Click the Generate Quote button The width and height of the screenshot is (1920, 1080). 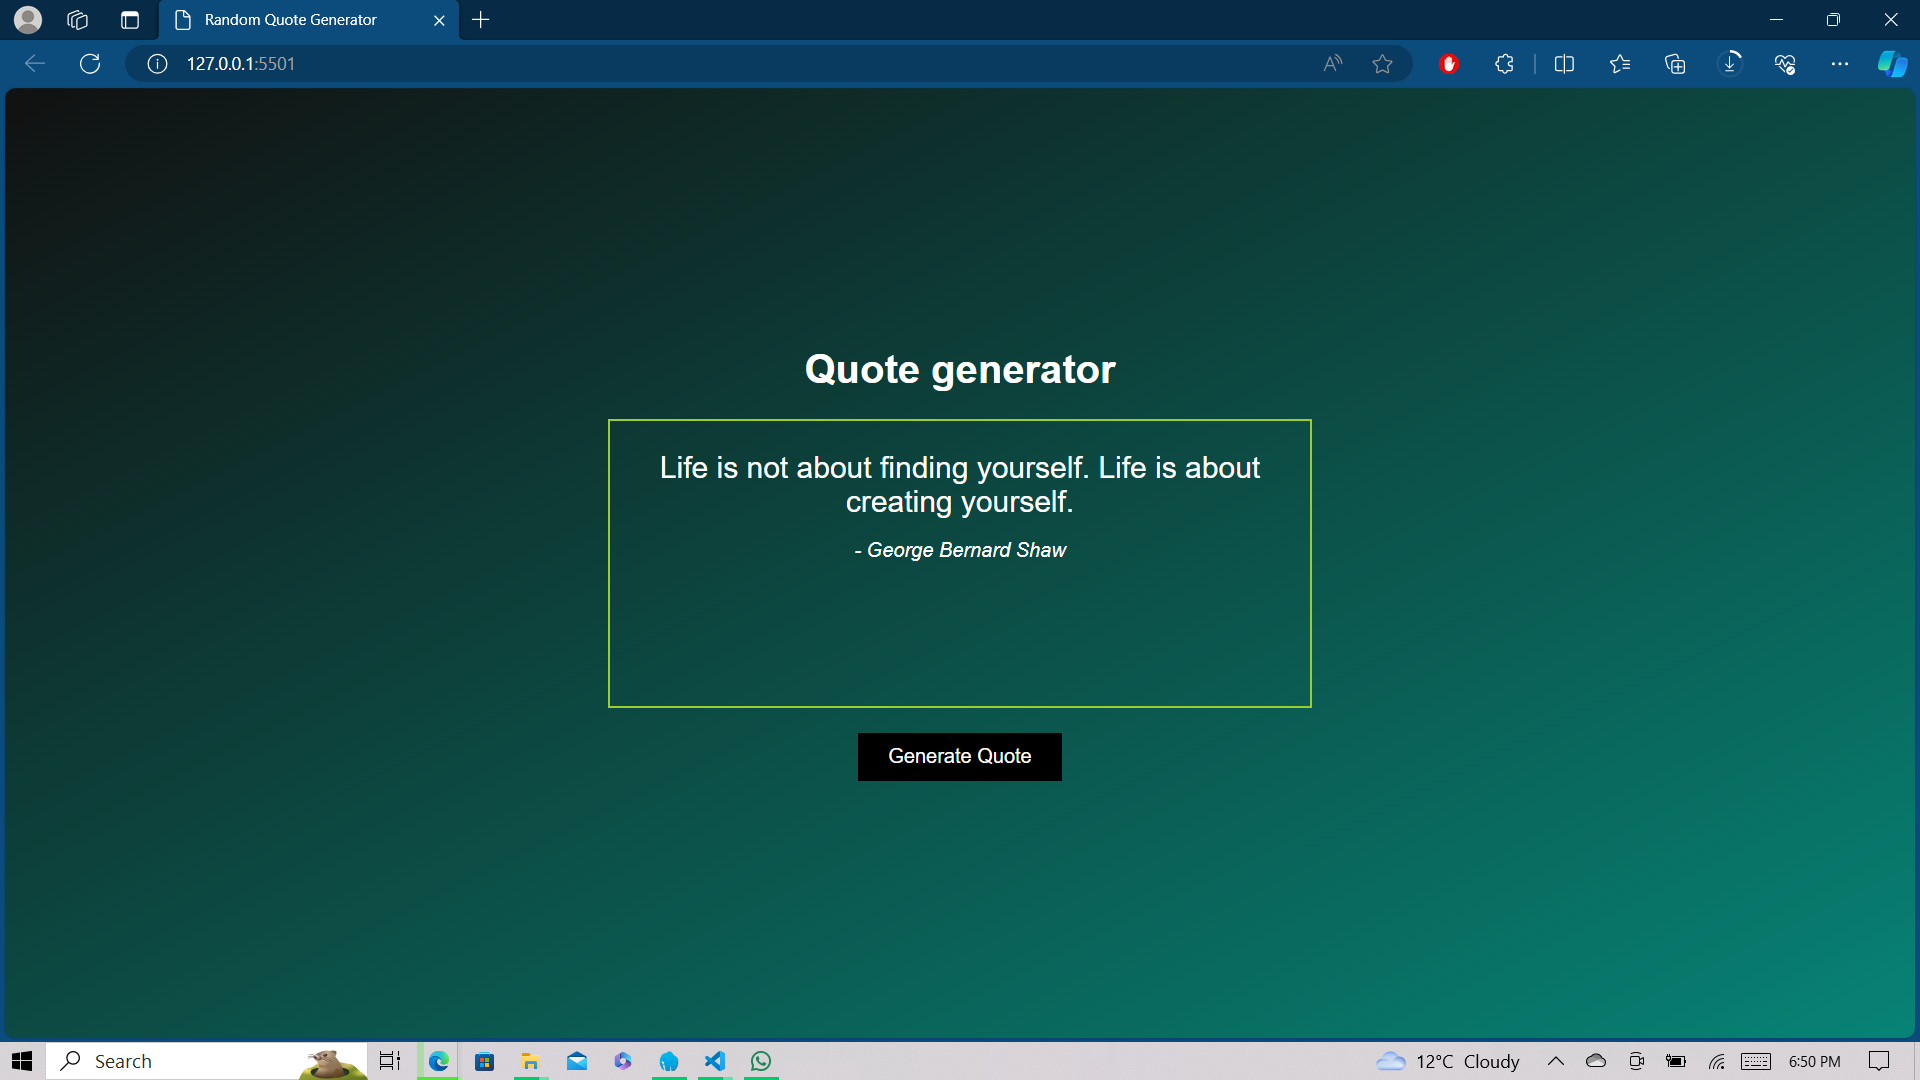point(959,757)
